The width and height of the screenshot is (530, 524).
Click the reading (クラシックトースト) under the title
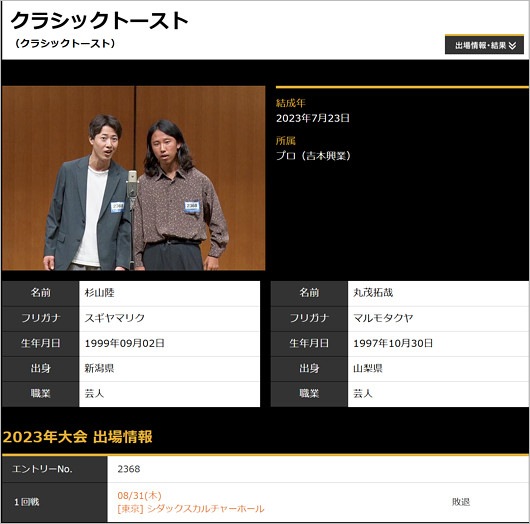pyautogui.click(x=65, y=44)
